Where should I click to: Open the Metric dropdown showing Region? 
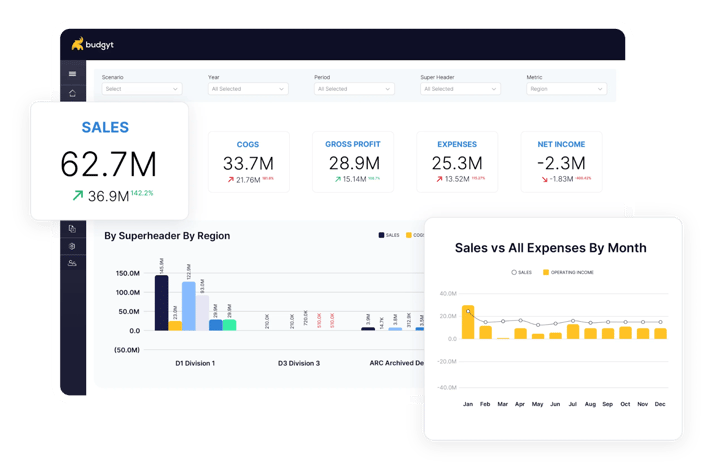(x=566, y=88)
